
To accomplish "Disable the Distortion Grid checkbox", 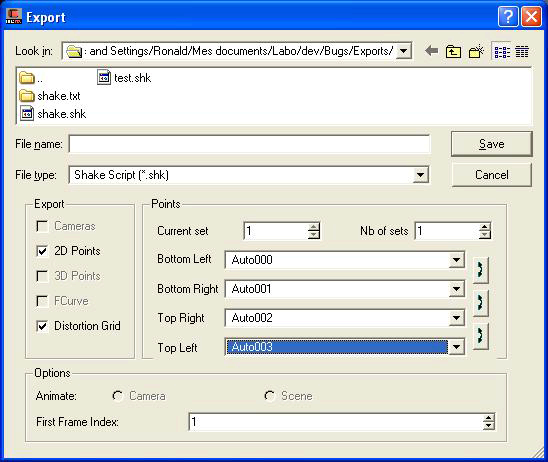I will (x=42, y=326).
